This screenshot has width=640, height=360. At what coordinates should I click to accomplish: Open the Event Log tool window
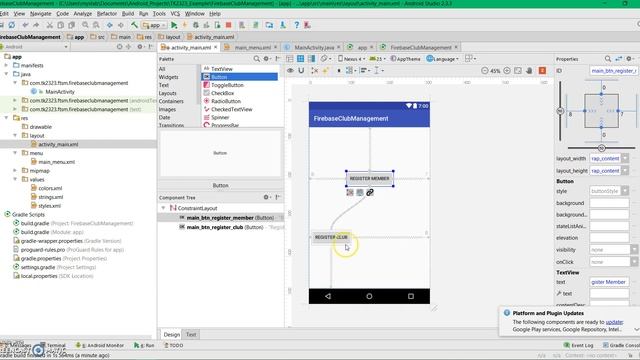[x=578, y=345]
